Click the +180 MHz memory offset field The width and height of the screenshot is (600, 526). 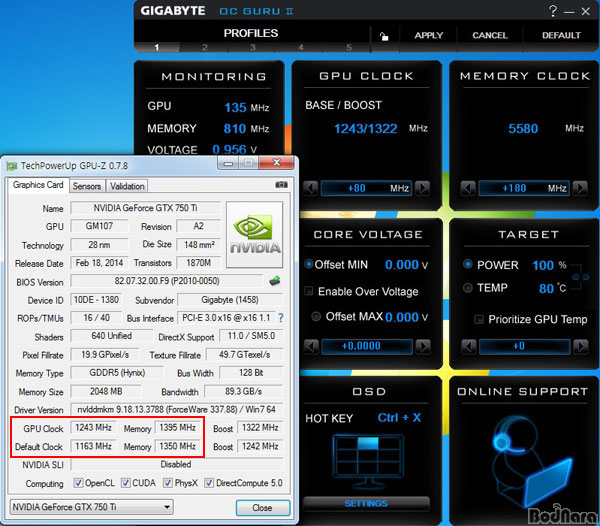(524, 188)
